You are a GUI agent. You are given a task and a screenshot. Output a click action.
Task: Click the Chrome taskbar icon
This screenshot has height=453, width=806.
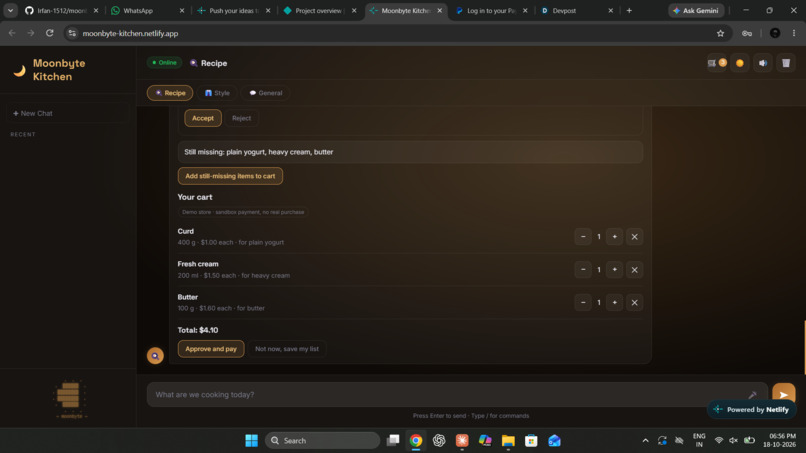(416, 441)
